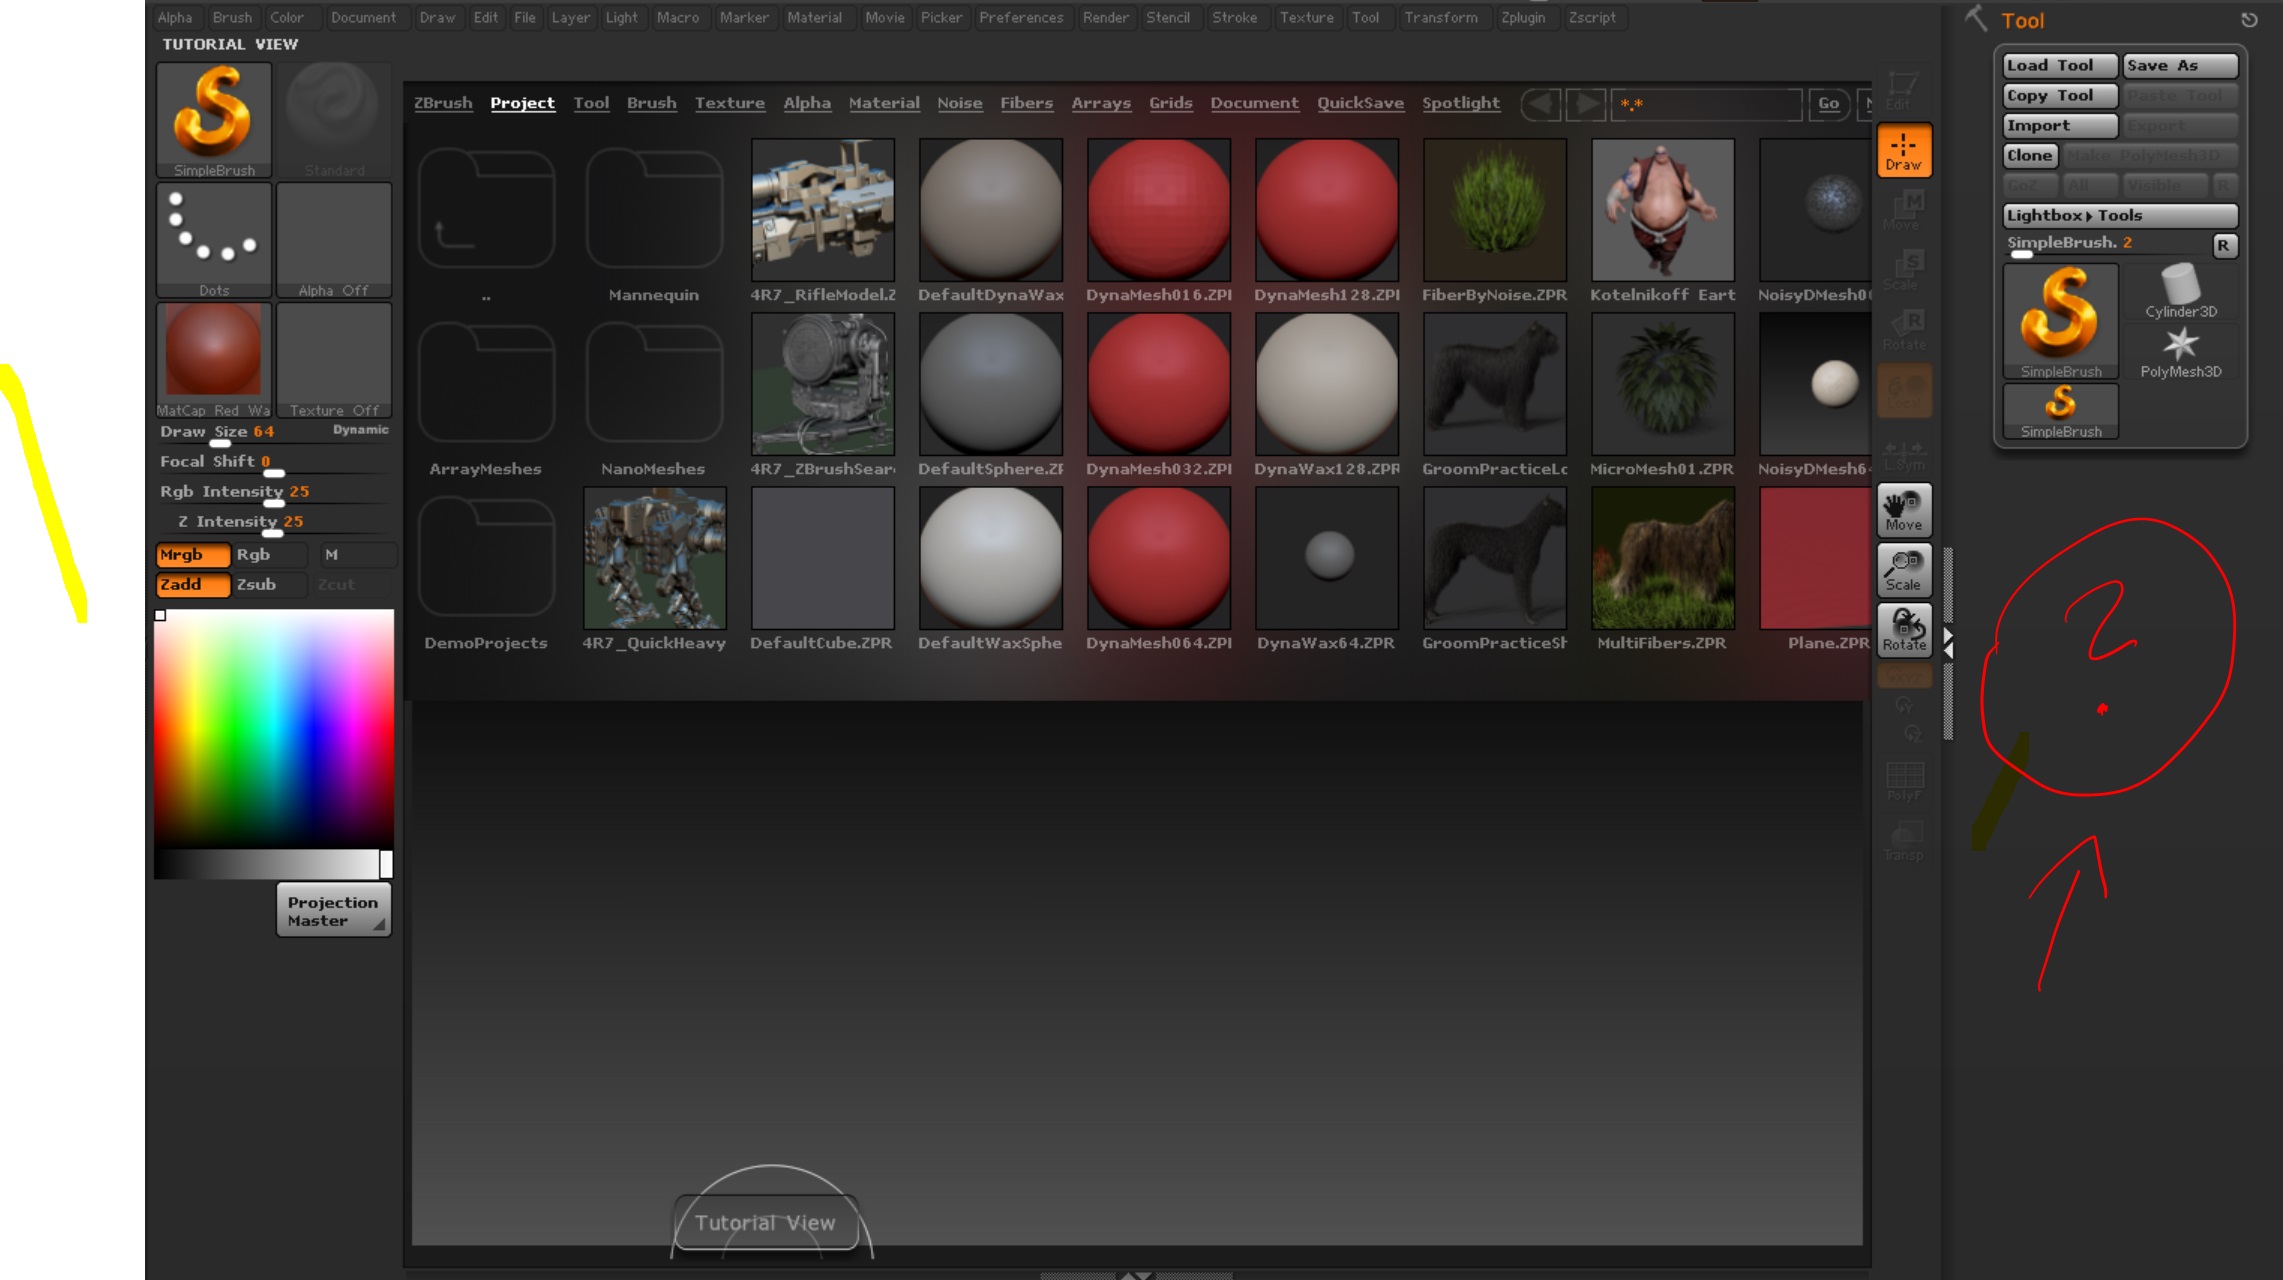This screenshot has width=2283, height=1280.
Task: Click the Move canvas navigation icon
Action: point(1904,510)
